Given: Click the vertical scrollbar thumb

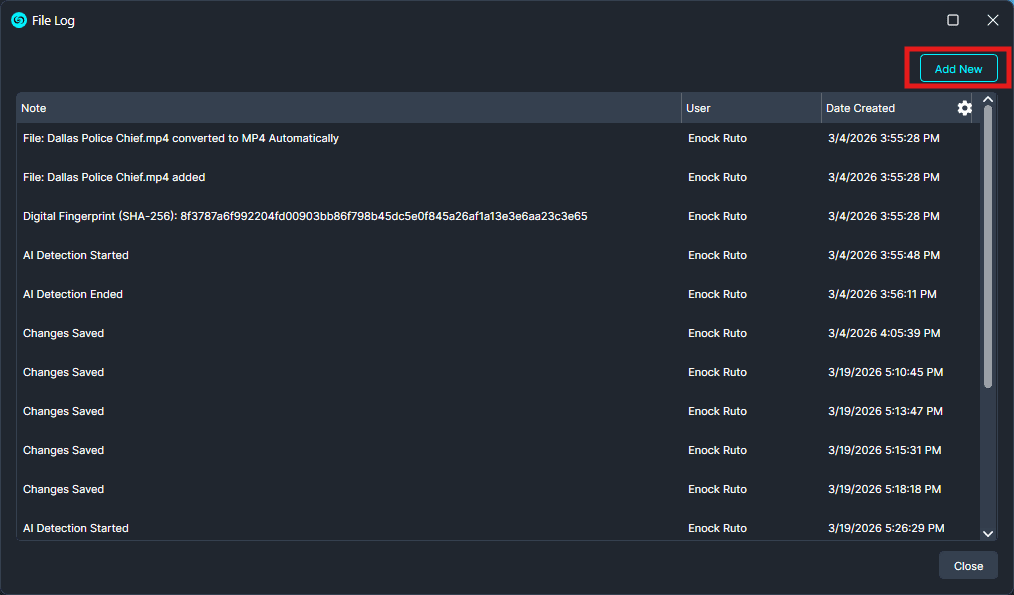Looking at the screenshot, I should [988, 245].
